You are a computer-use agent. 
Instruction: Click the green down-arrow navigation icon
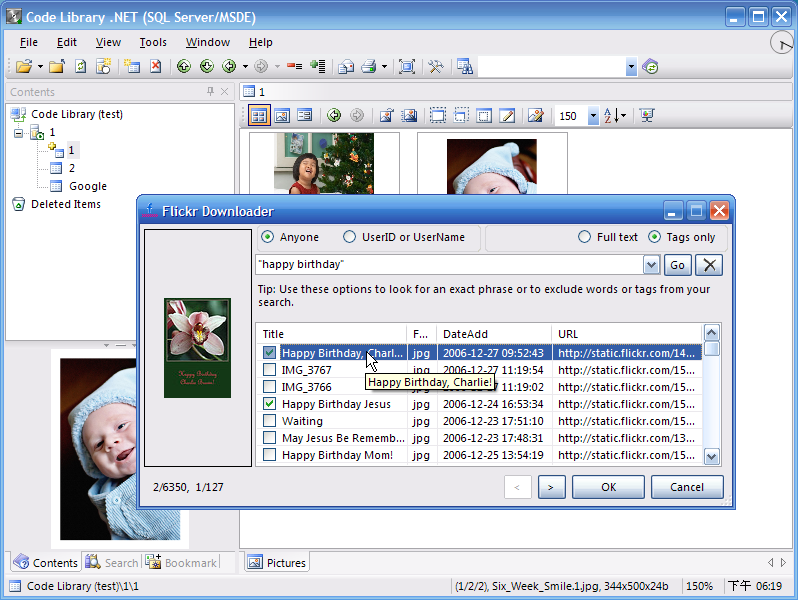point(207,67)
